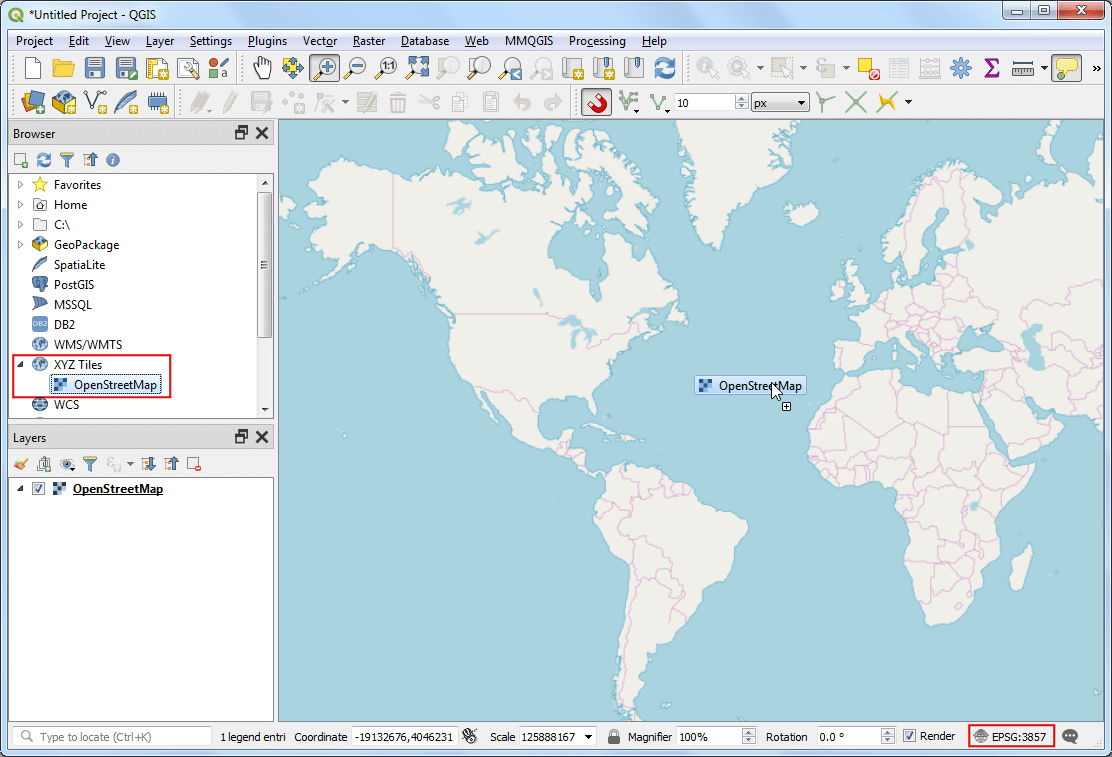The width and height of the screenshot is (1112, 757).
Task: Filter the Browser panel items
Action: (x=67, y=160)
